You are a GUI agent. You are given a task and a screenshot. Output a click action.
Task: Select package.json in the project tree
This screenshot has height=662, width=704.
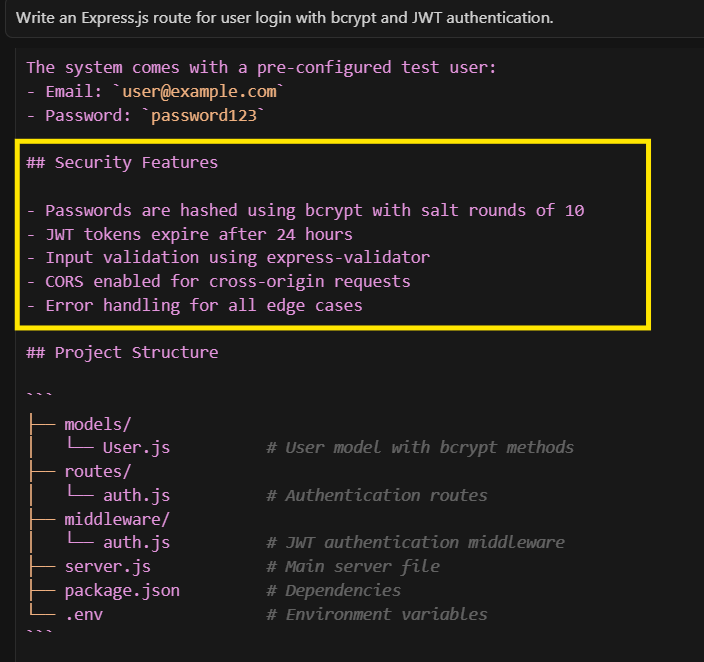[122, 590]
